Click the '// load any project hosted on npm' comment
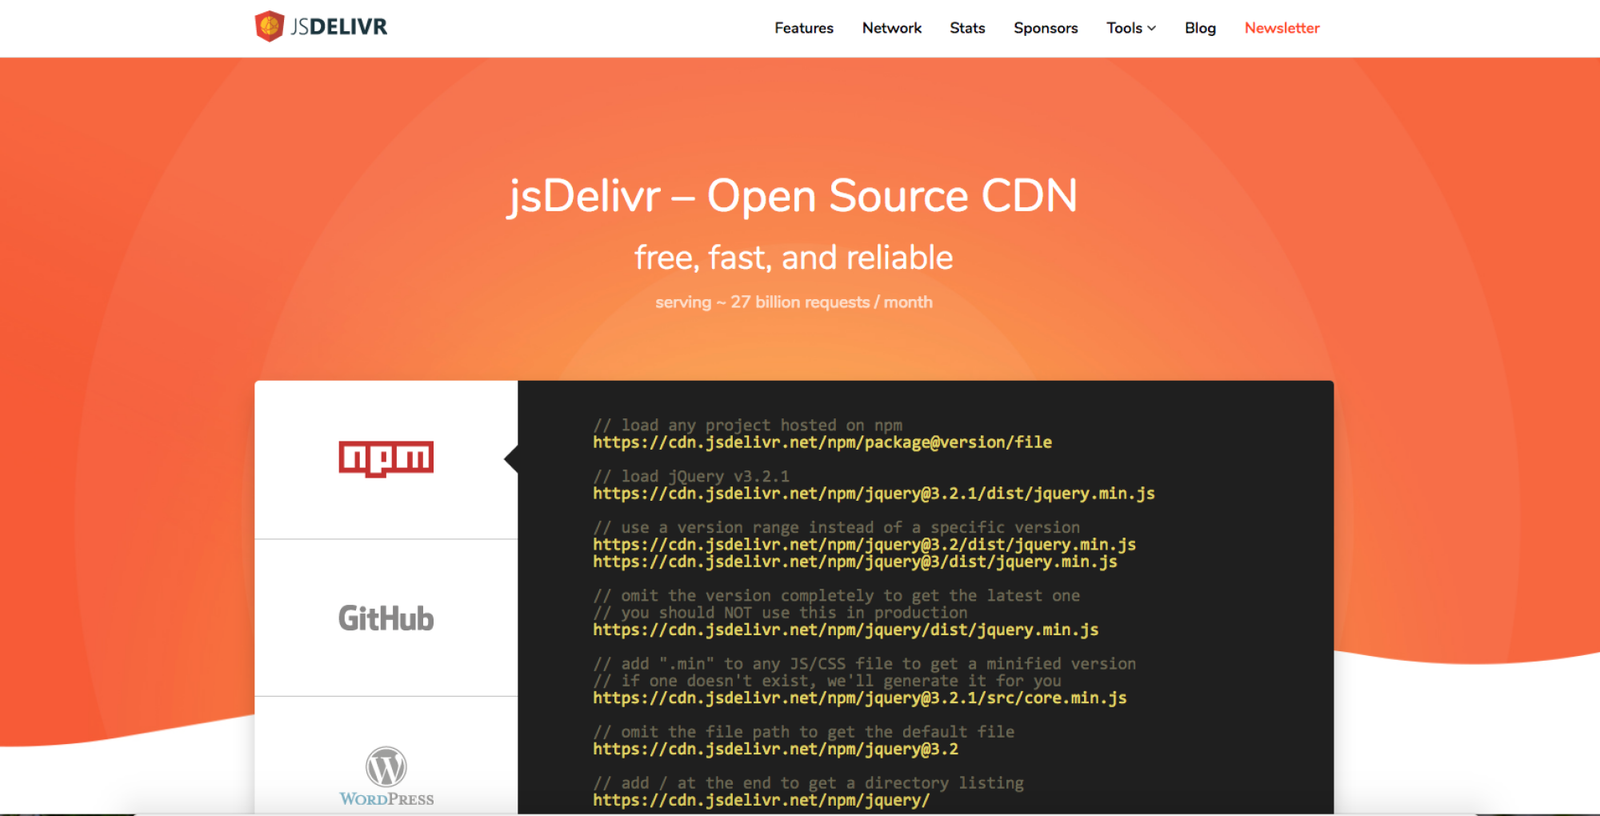This screenshot has height=816, width=1600. point(748,425)
